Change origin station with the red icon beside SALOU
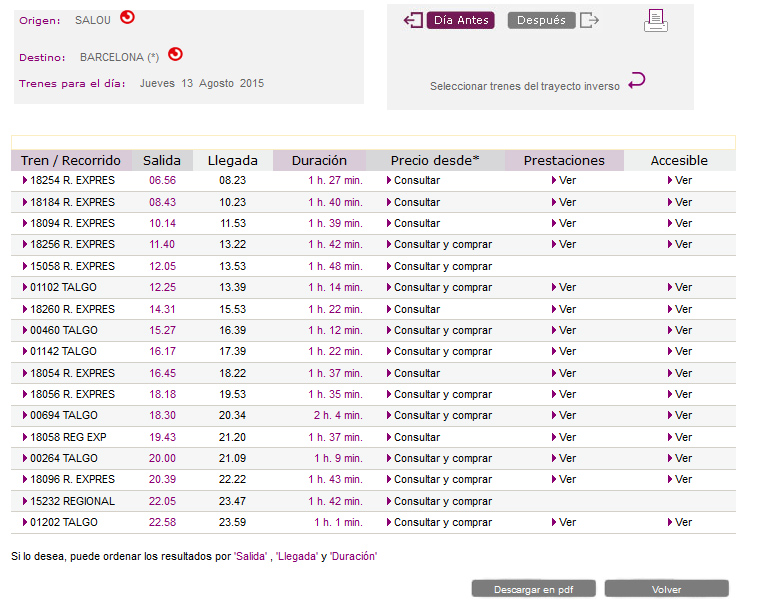The image size is (767, 600). coord(127,18)
